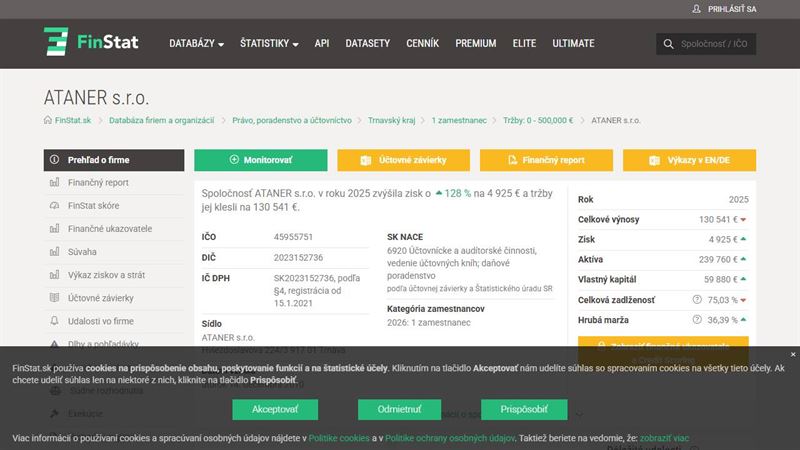Click the search magnifier icon
Viewport: 800px width, 450px height.
(x=668, y=44)
